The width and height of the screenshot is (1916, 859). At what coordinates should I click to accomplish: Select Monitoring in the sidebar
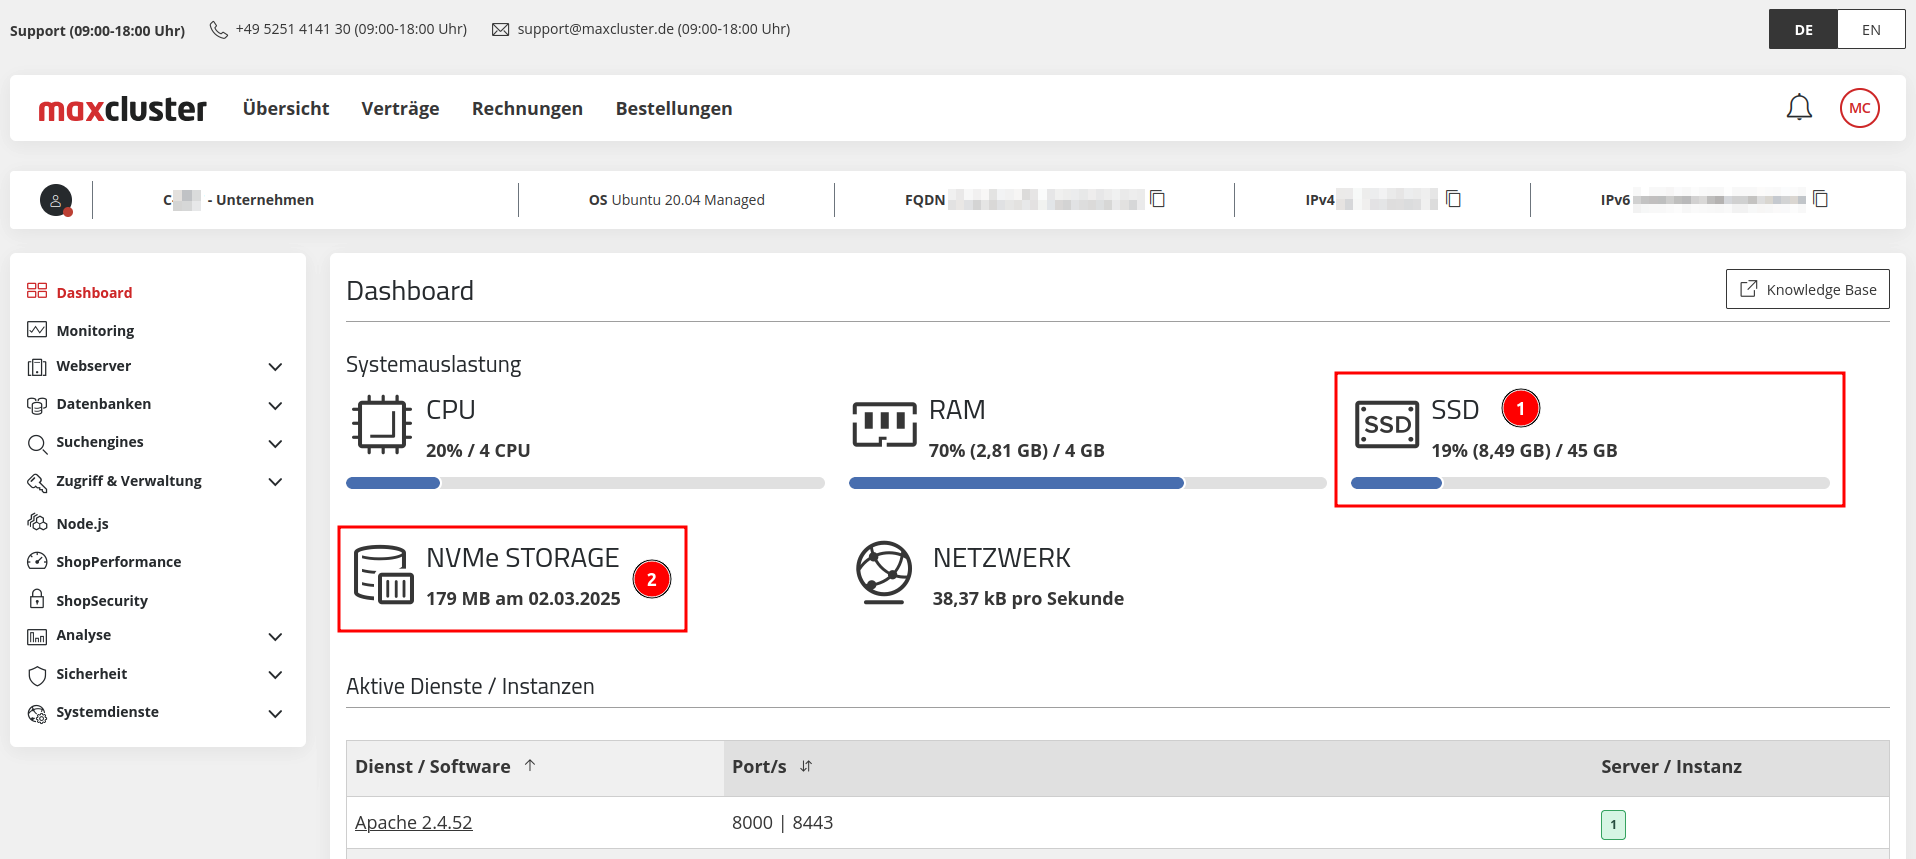tap(95, 331)
